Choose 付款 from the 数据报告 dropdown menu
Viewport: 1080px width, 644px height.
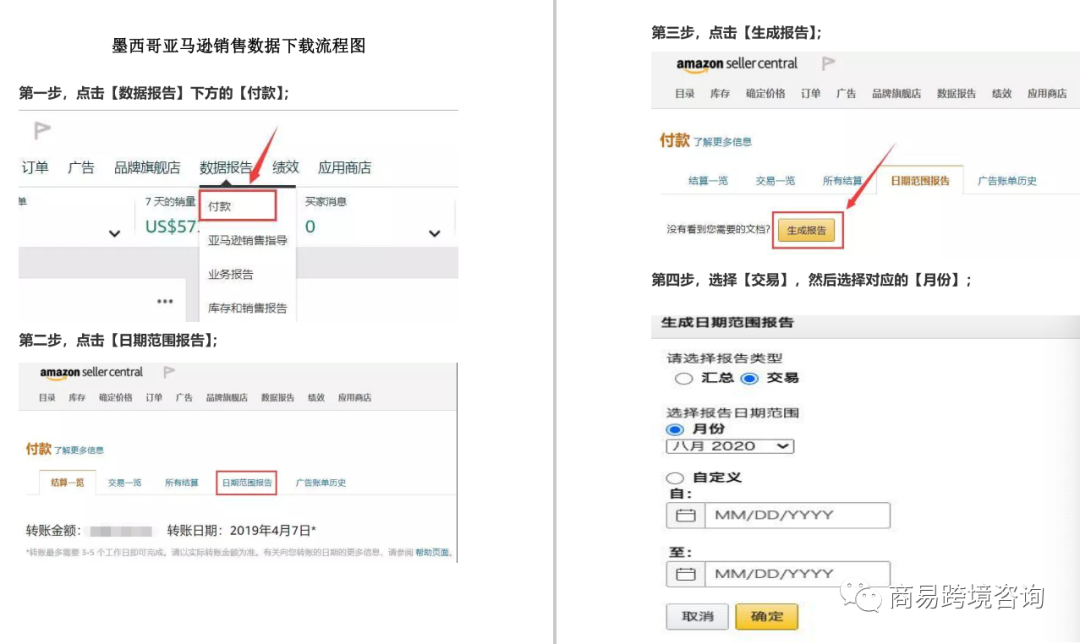click(238, 206)
